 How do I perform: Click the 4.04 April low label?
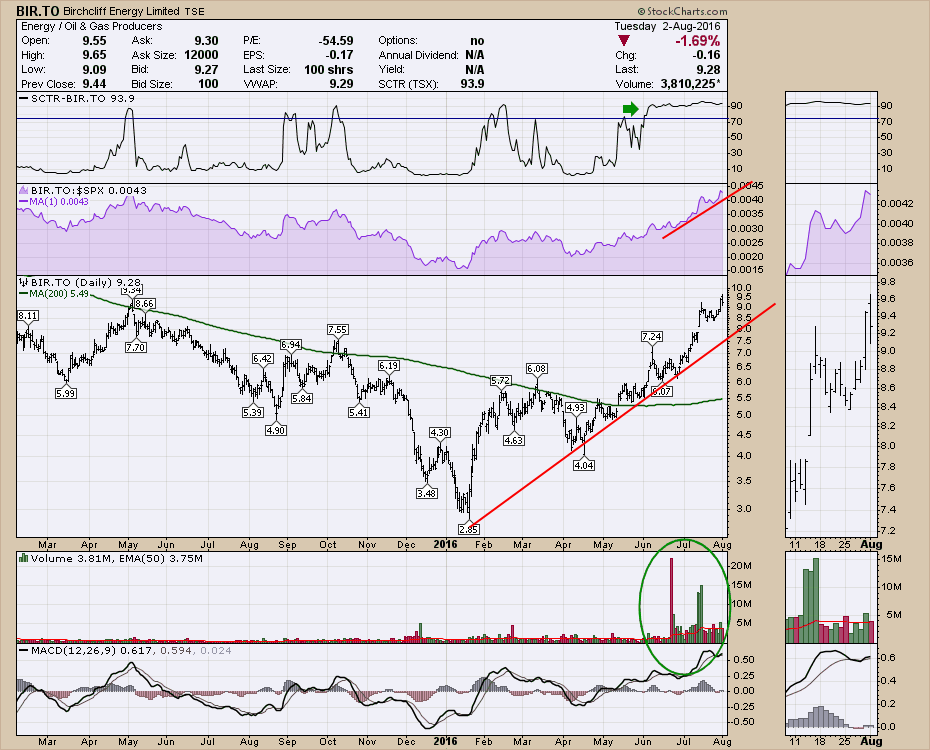pyautogui.click(x=584, y=465)
